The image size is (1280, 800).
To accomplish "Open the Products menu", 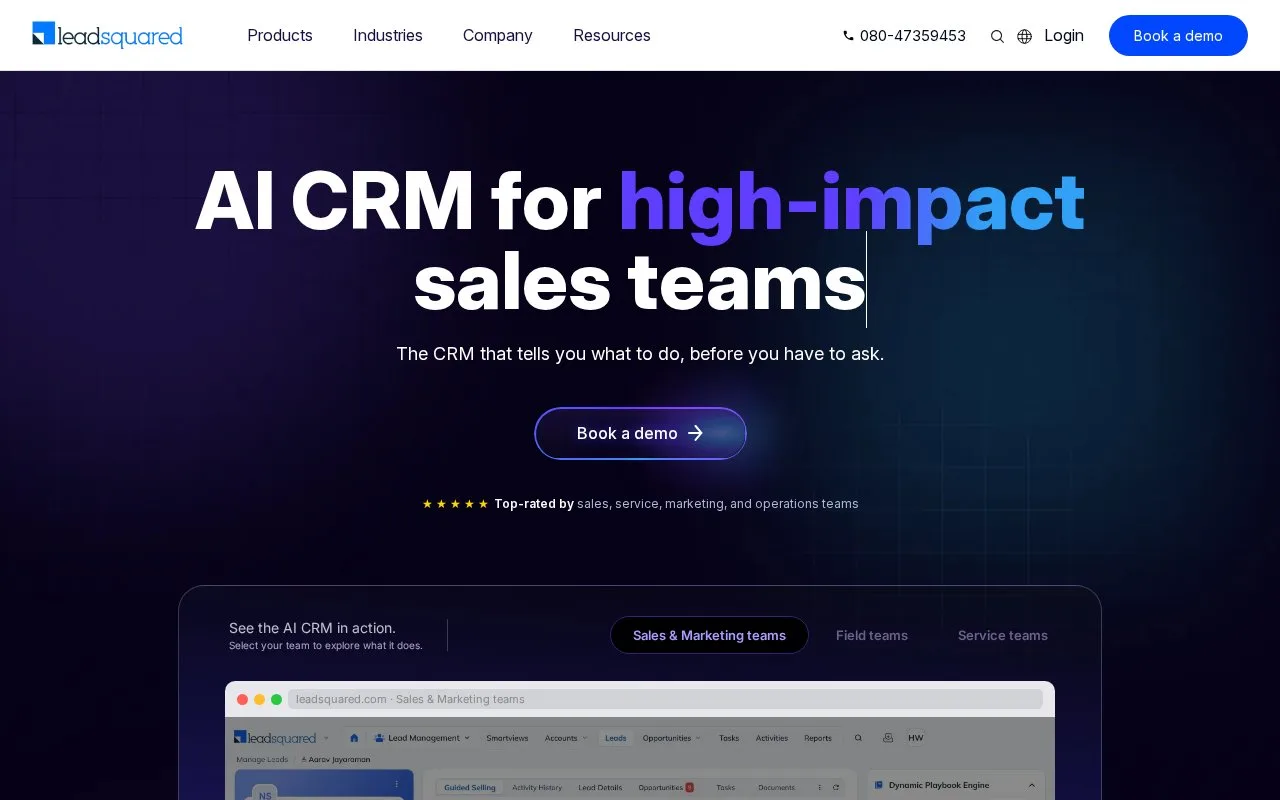I will click(280, 36).
